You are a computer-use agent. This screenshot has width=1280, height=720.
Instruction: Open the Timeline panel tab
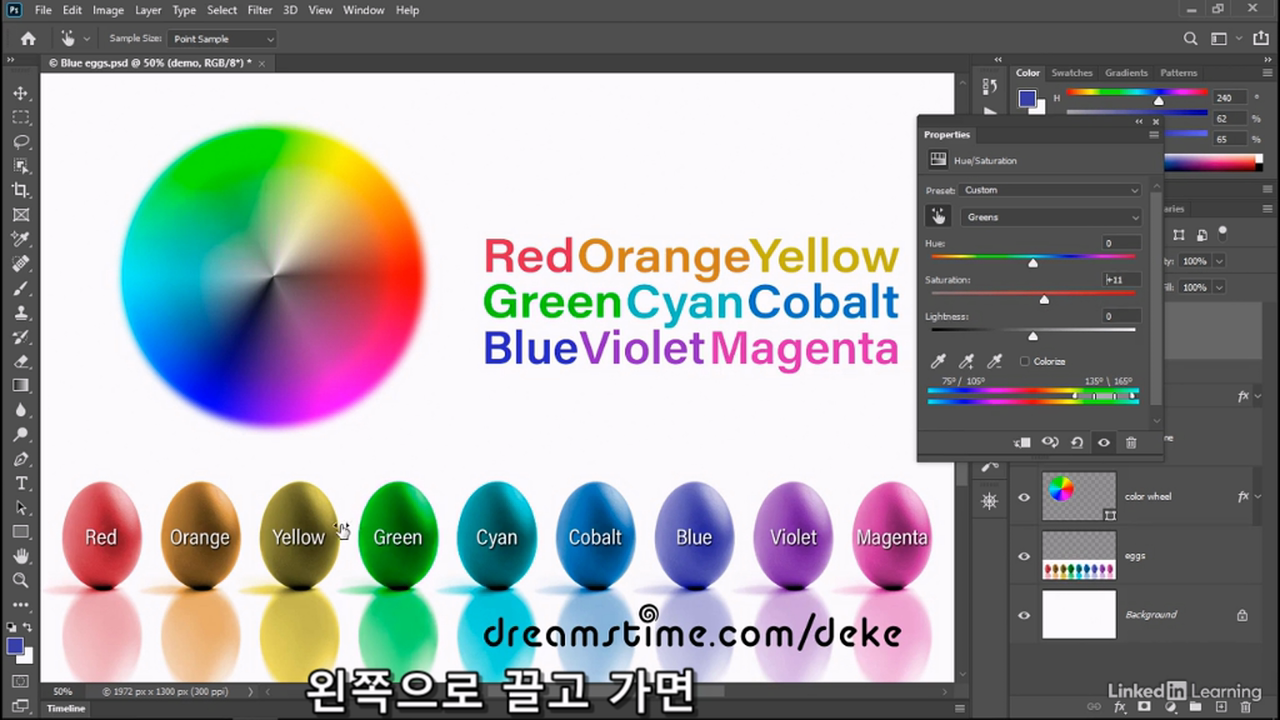pos(66,708)
